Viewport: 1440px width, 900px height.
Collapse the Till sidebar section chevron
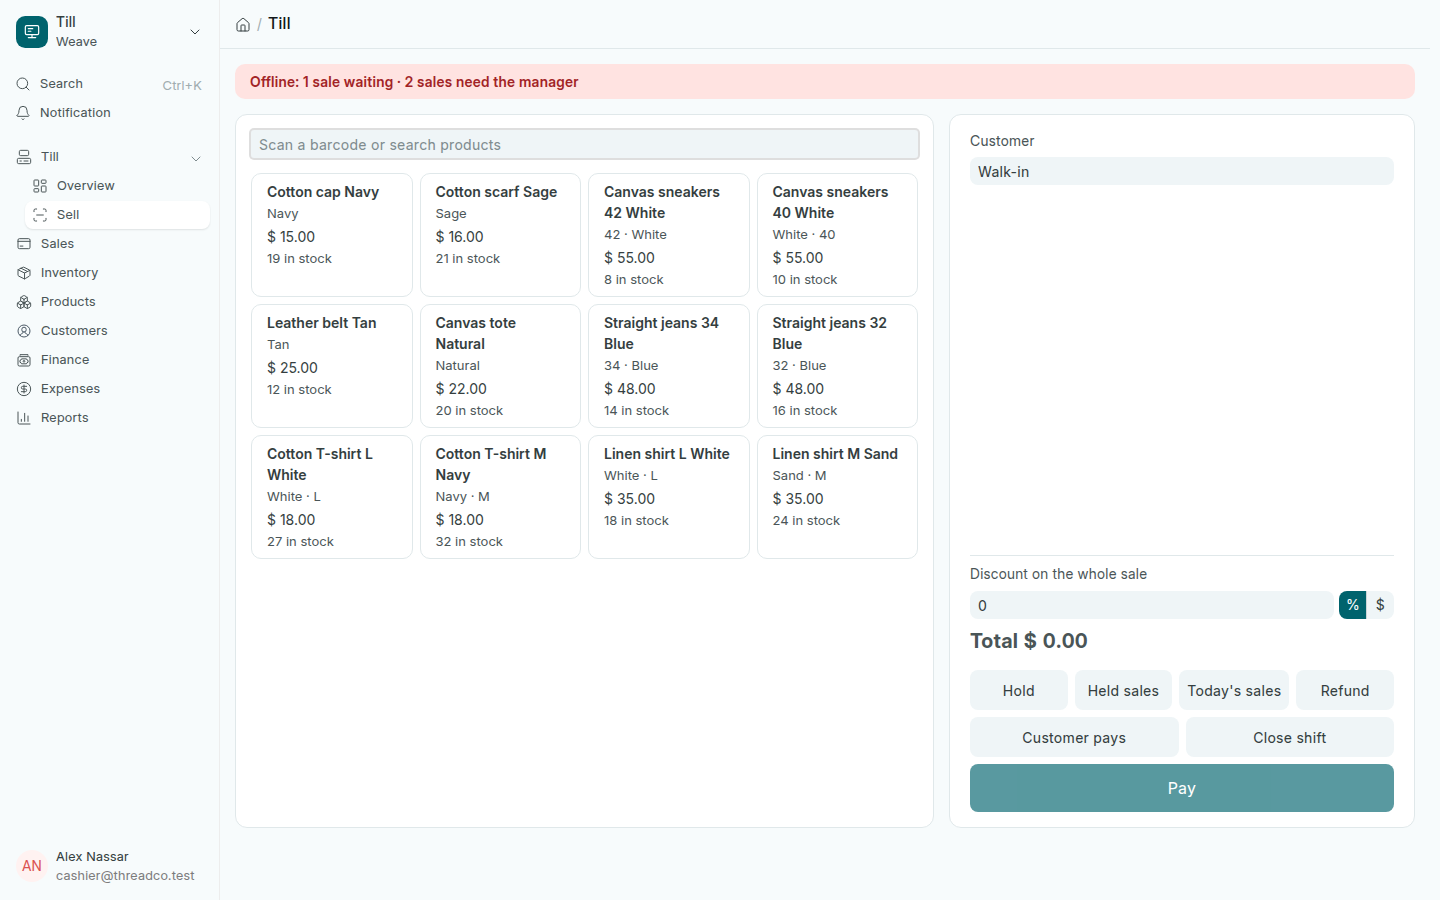tap(196, 158)
